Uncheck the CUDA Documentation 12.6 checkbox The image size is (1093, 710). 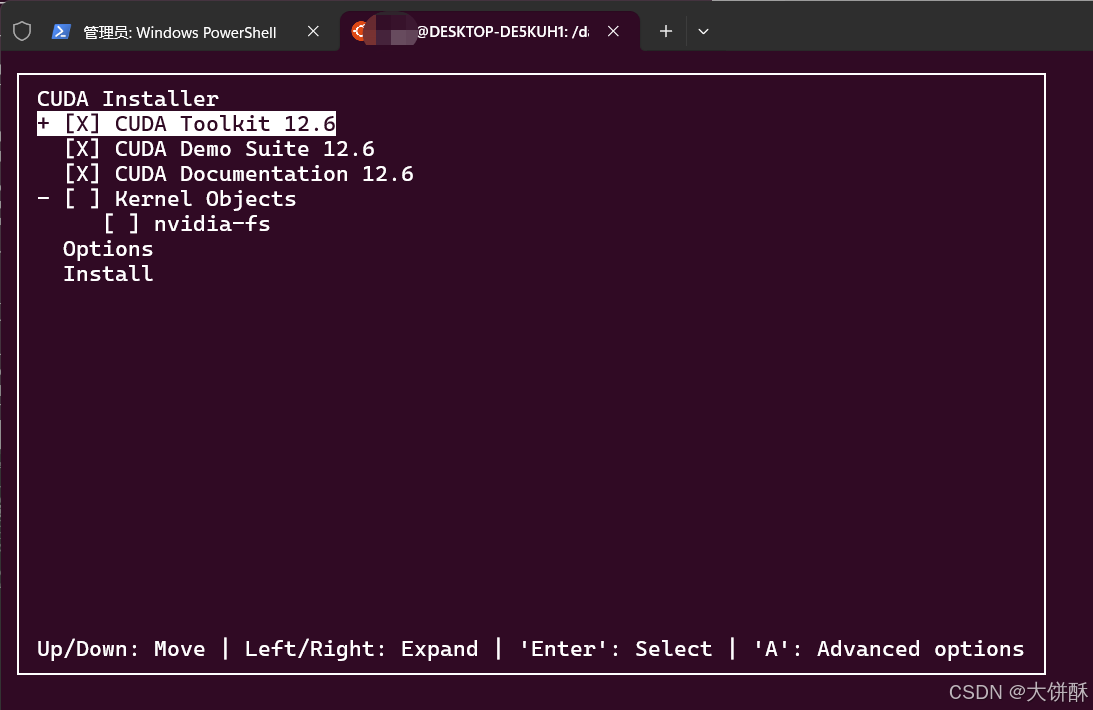(x=82, y=174)
